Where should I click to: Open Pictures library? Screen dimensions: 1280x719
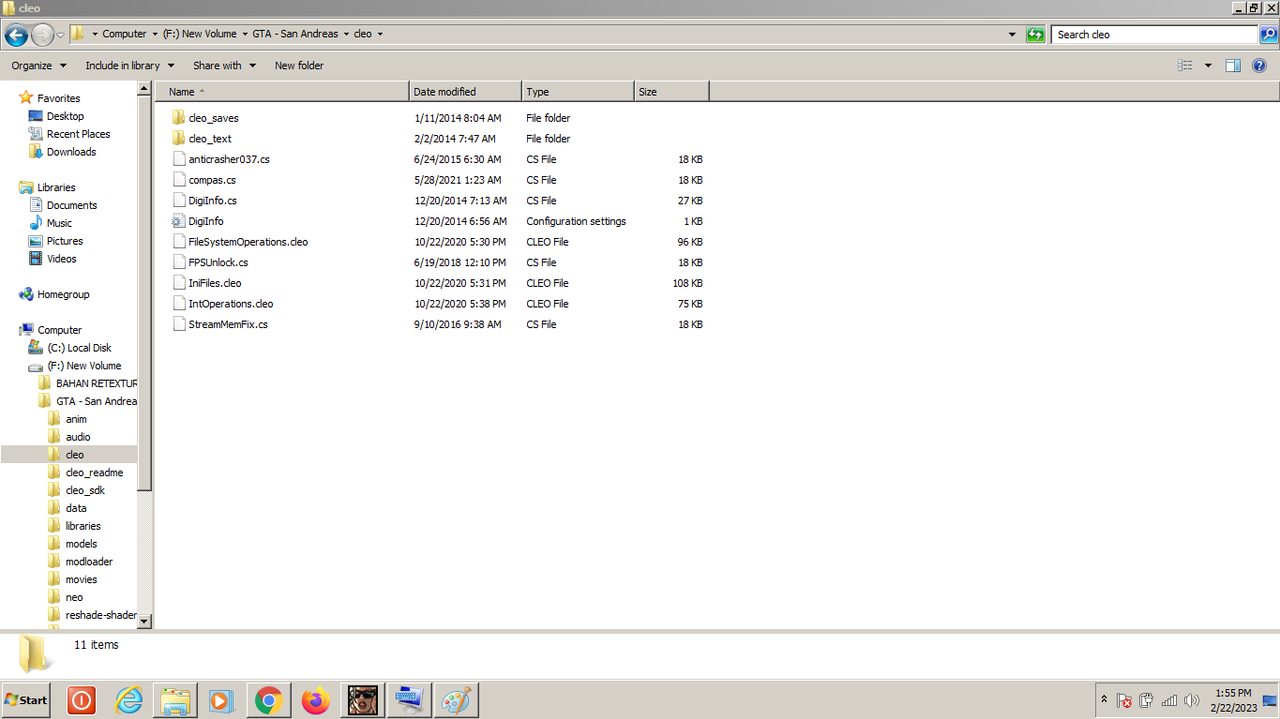click(65, 241)
